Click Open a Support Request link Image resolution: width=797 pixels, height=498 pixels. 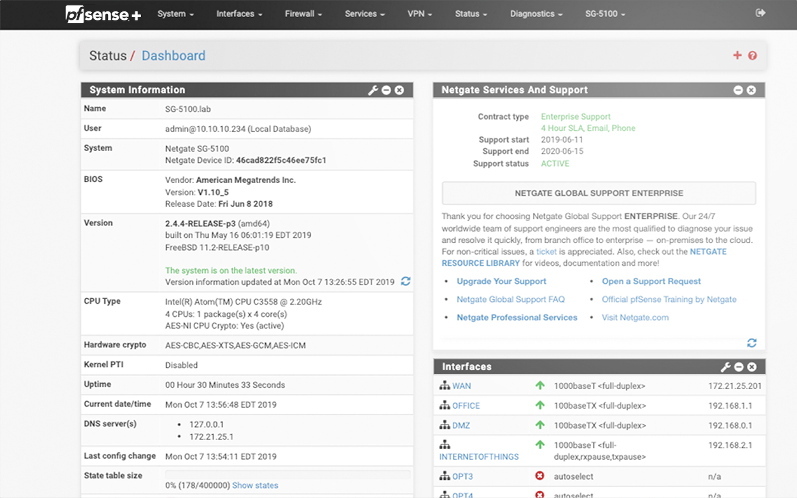click(651, 281)
